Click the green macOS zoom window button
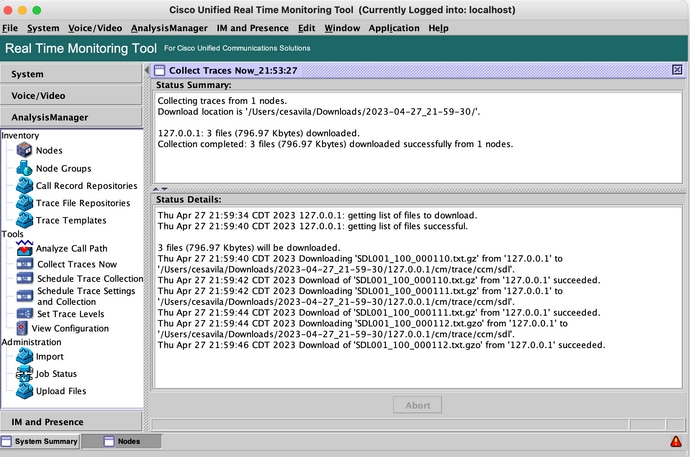The width and height of the screenshot is (690, 457). (37, 10)
